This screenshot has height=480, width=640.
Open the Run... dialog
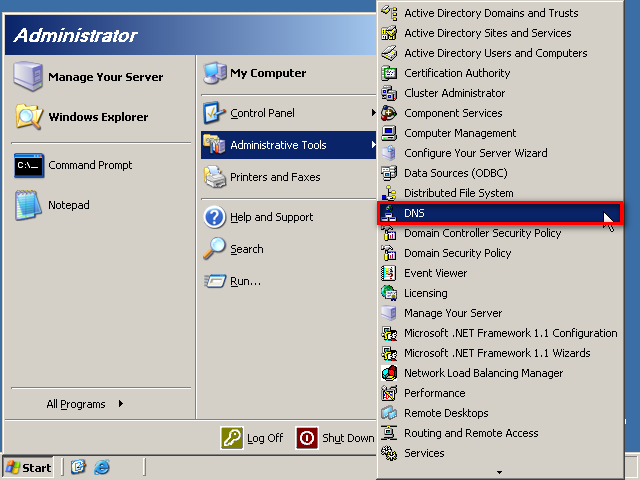pos(289,281)
